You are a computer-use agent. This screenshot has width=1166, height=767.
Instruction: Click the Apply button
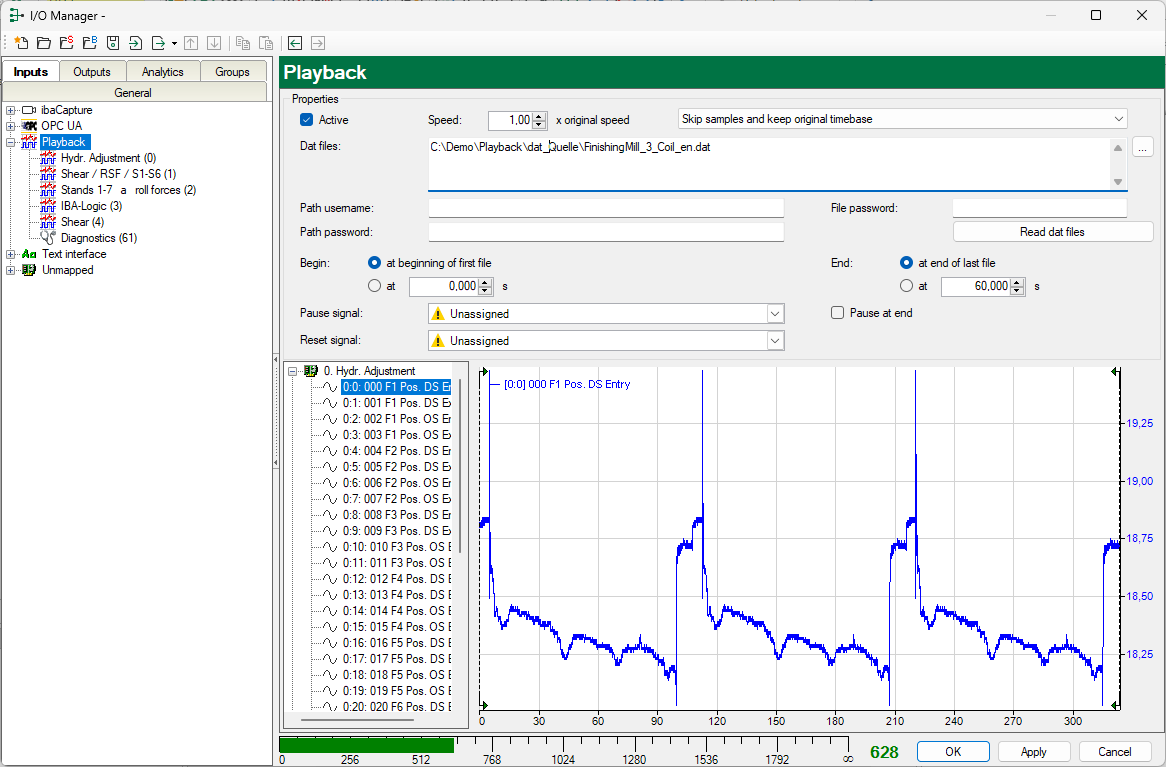[1034, 751]
